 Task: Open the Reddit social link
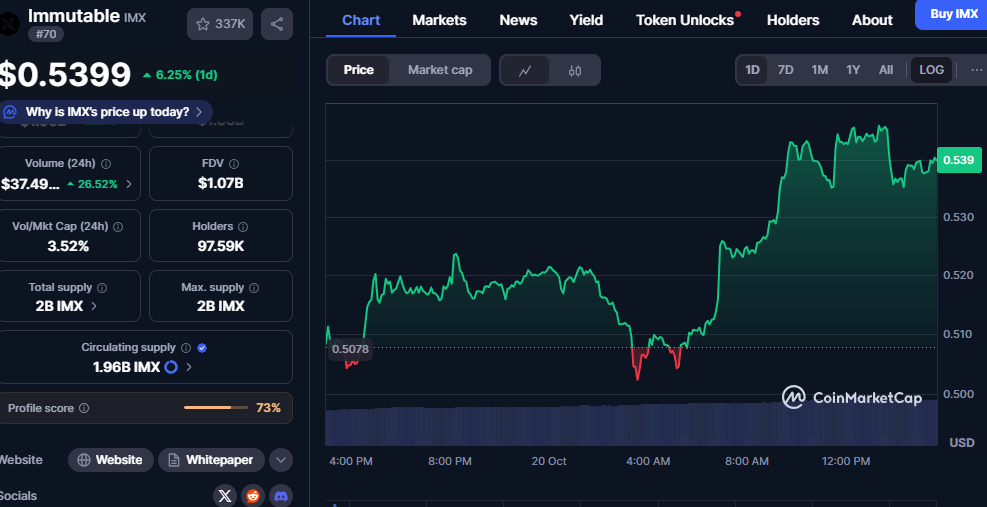[x=253, y=495]
